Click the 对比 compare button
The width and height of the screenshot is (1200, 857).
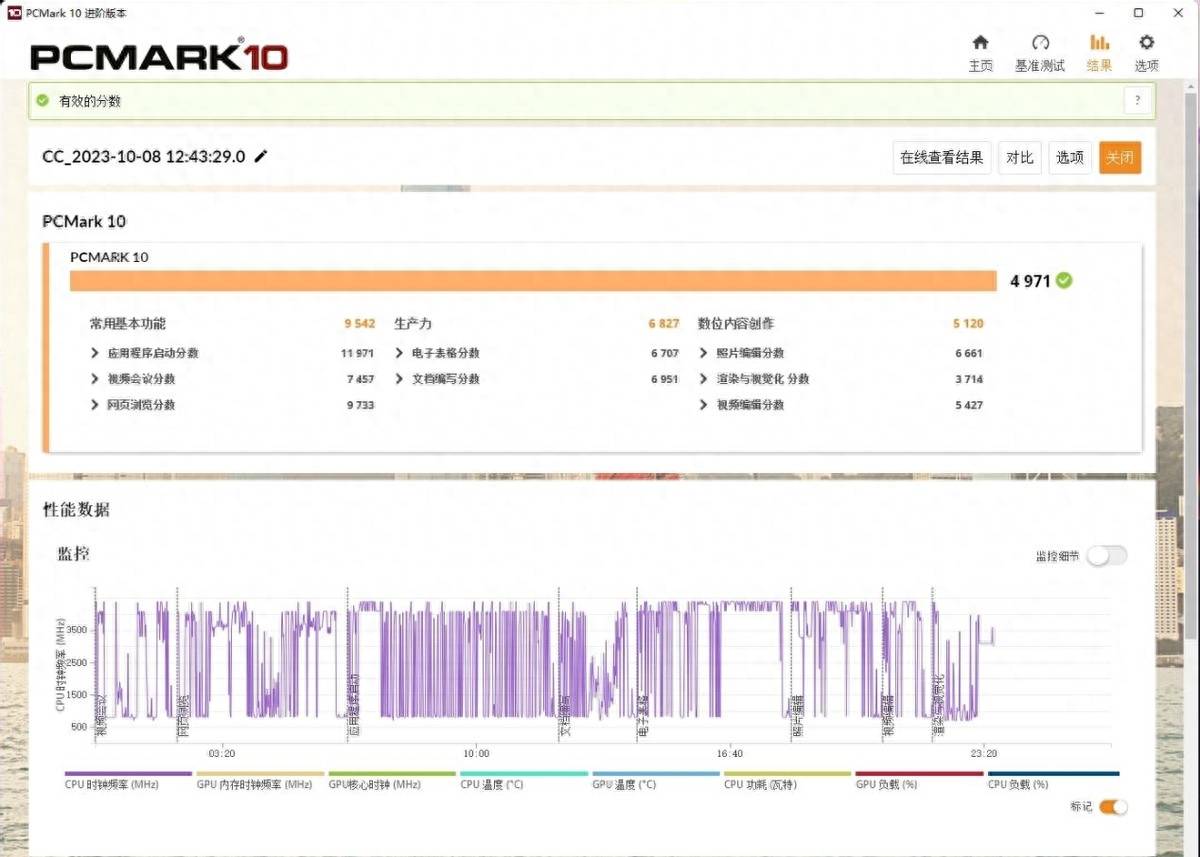(1020, 157)
